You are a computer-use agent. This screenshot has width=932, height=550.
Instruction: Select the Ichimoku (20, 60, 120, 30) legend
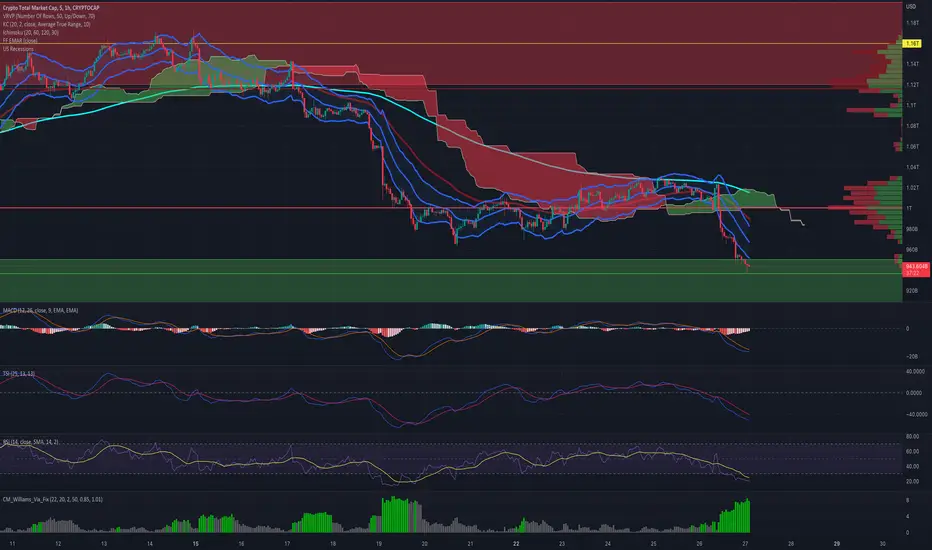click(x=30, y=33)
